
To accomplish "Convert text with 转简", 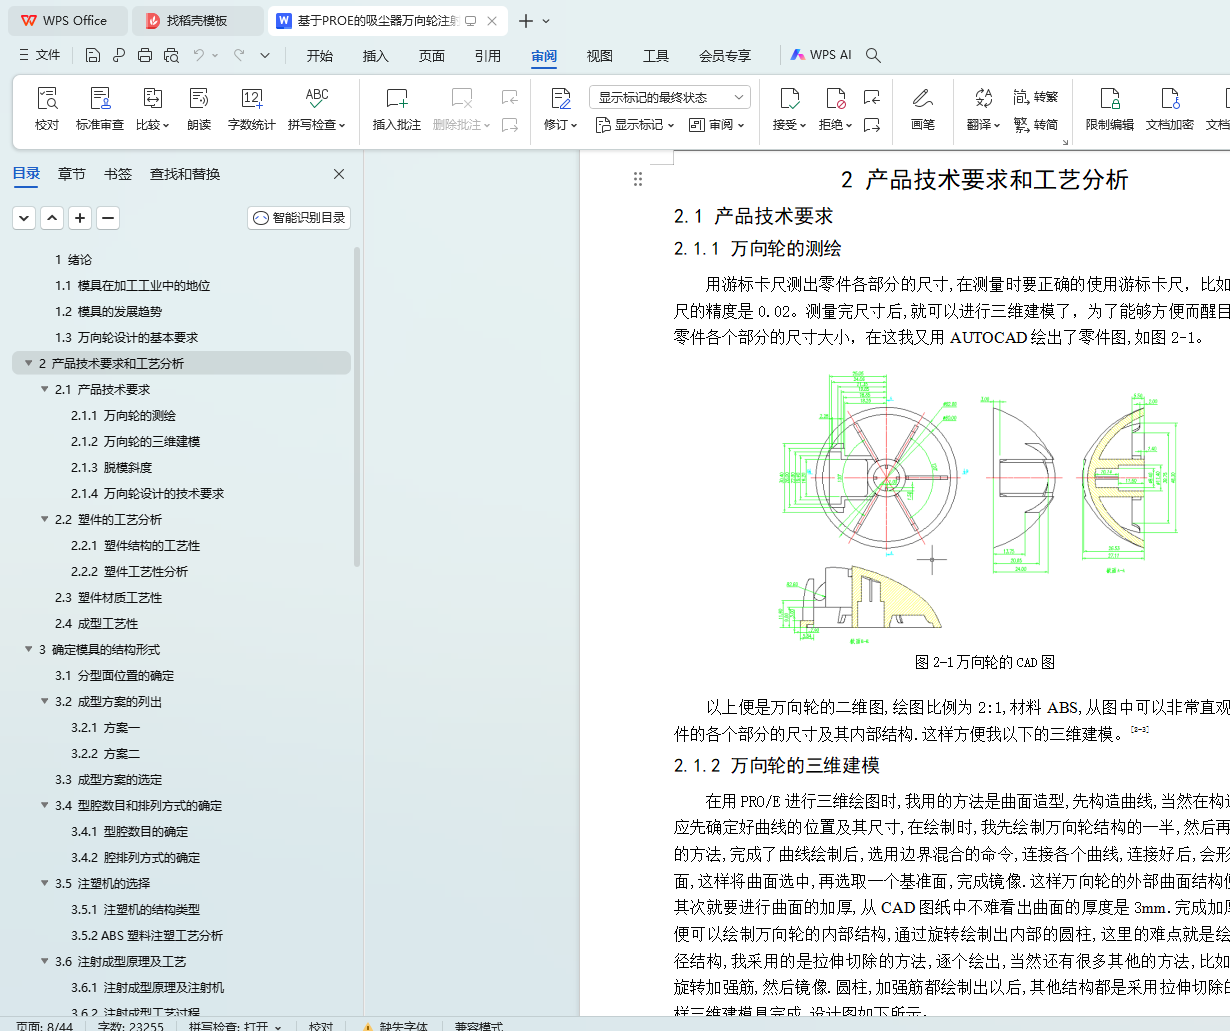I will (1035, 125).
